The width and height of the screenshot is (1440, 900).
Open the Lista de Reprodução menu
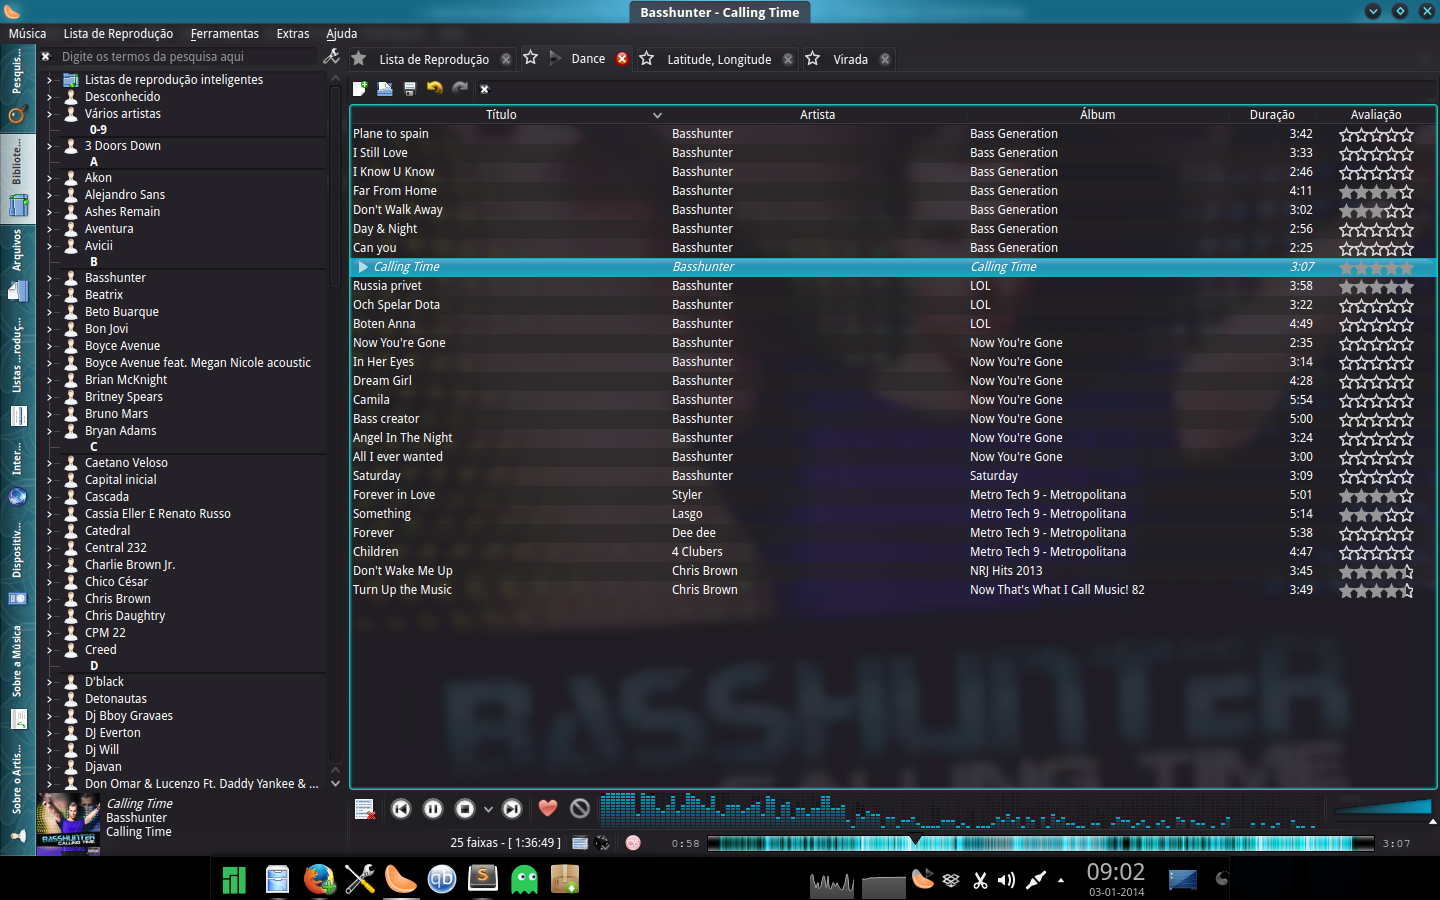[118, 34]
